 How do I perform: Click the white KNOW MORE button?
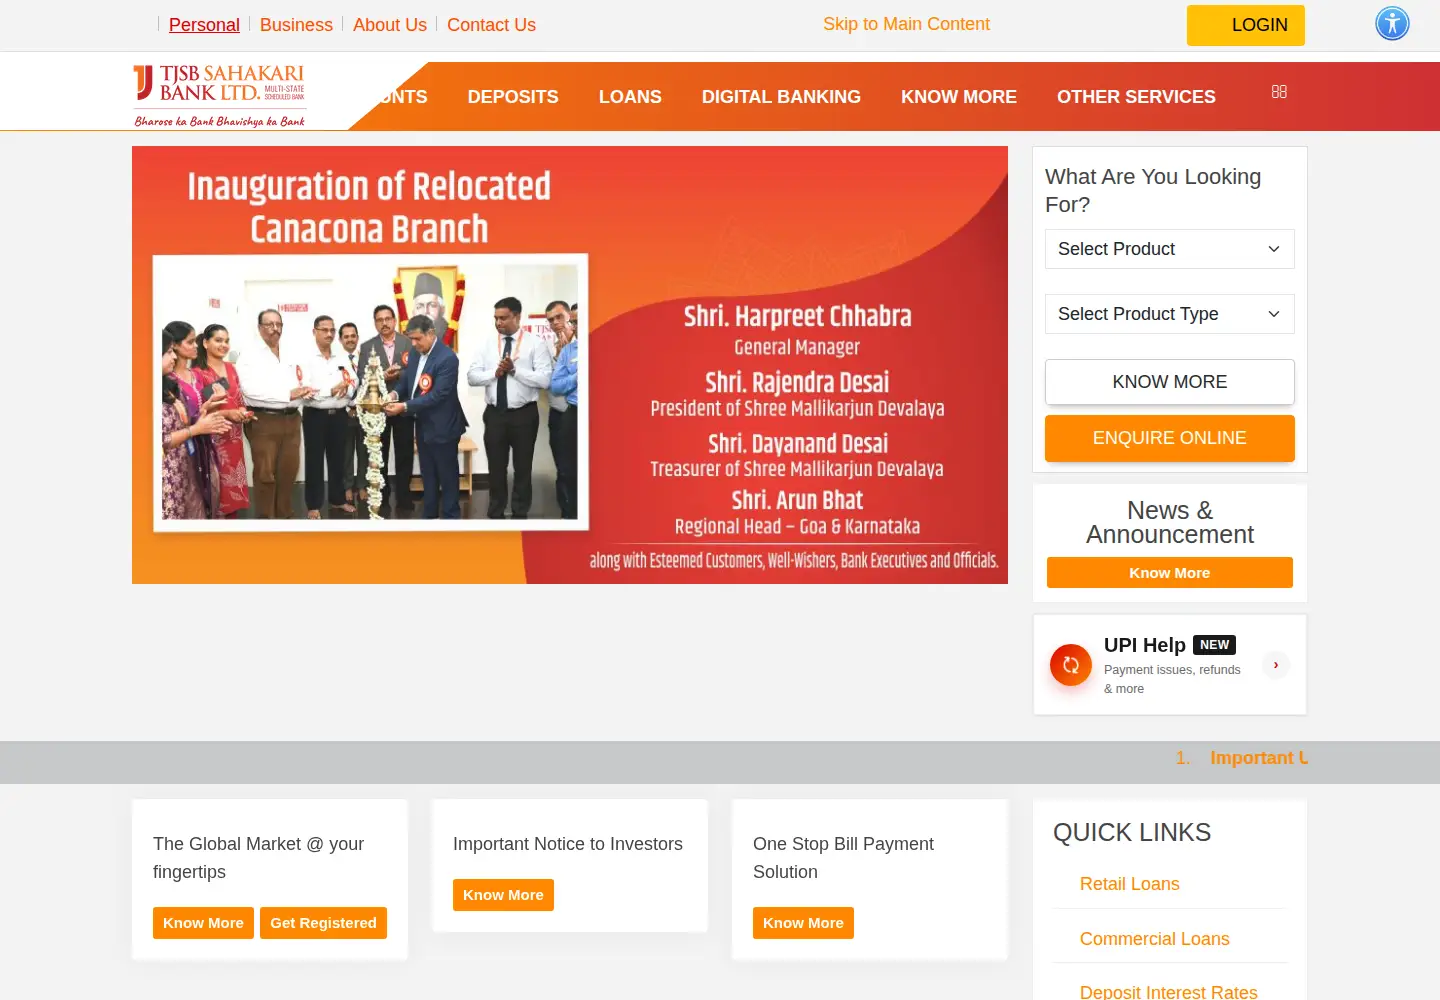(1170, 382)
